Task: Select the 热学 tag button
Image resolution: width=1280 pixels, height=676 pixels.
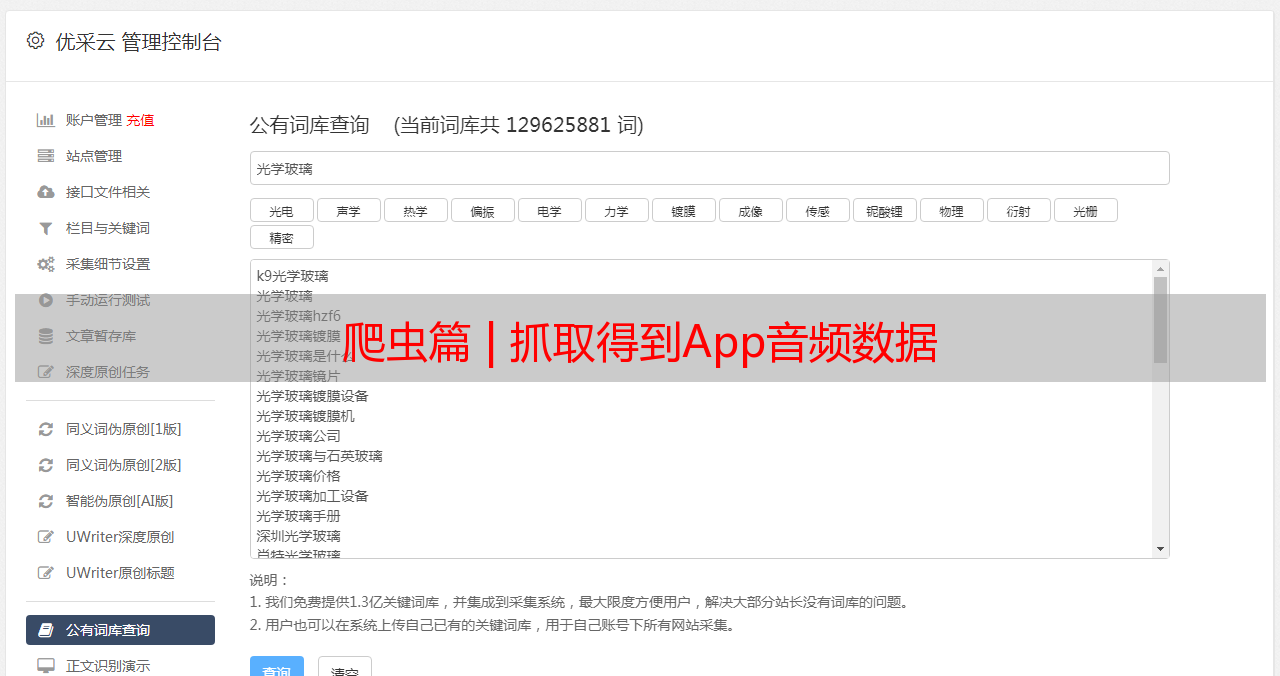Action: click(415, 210)
